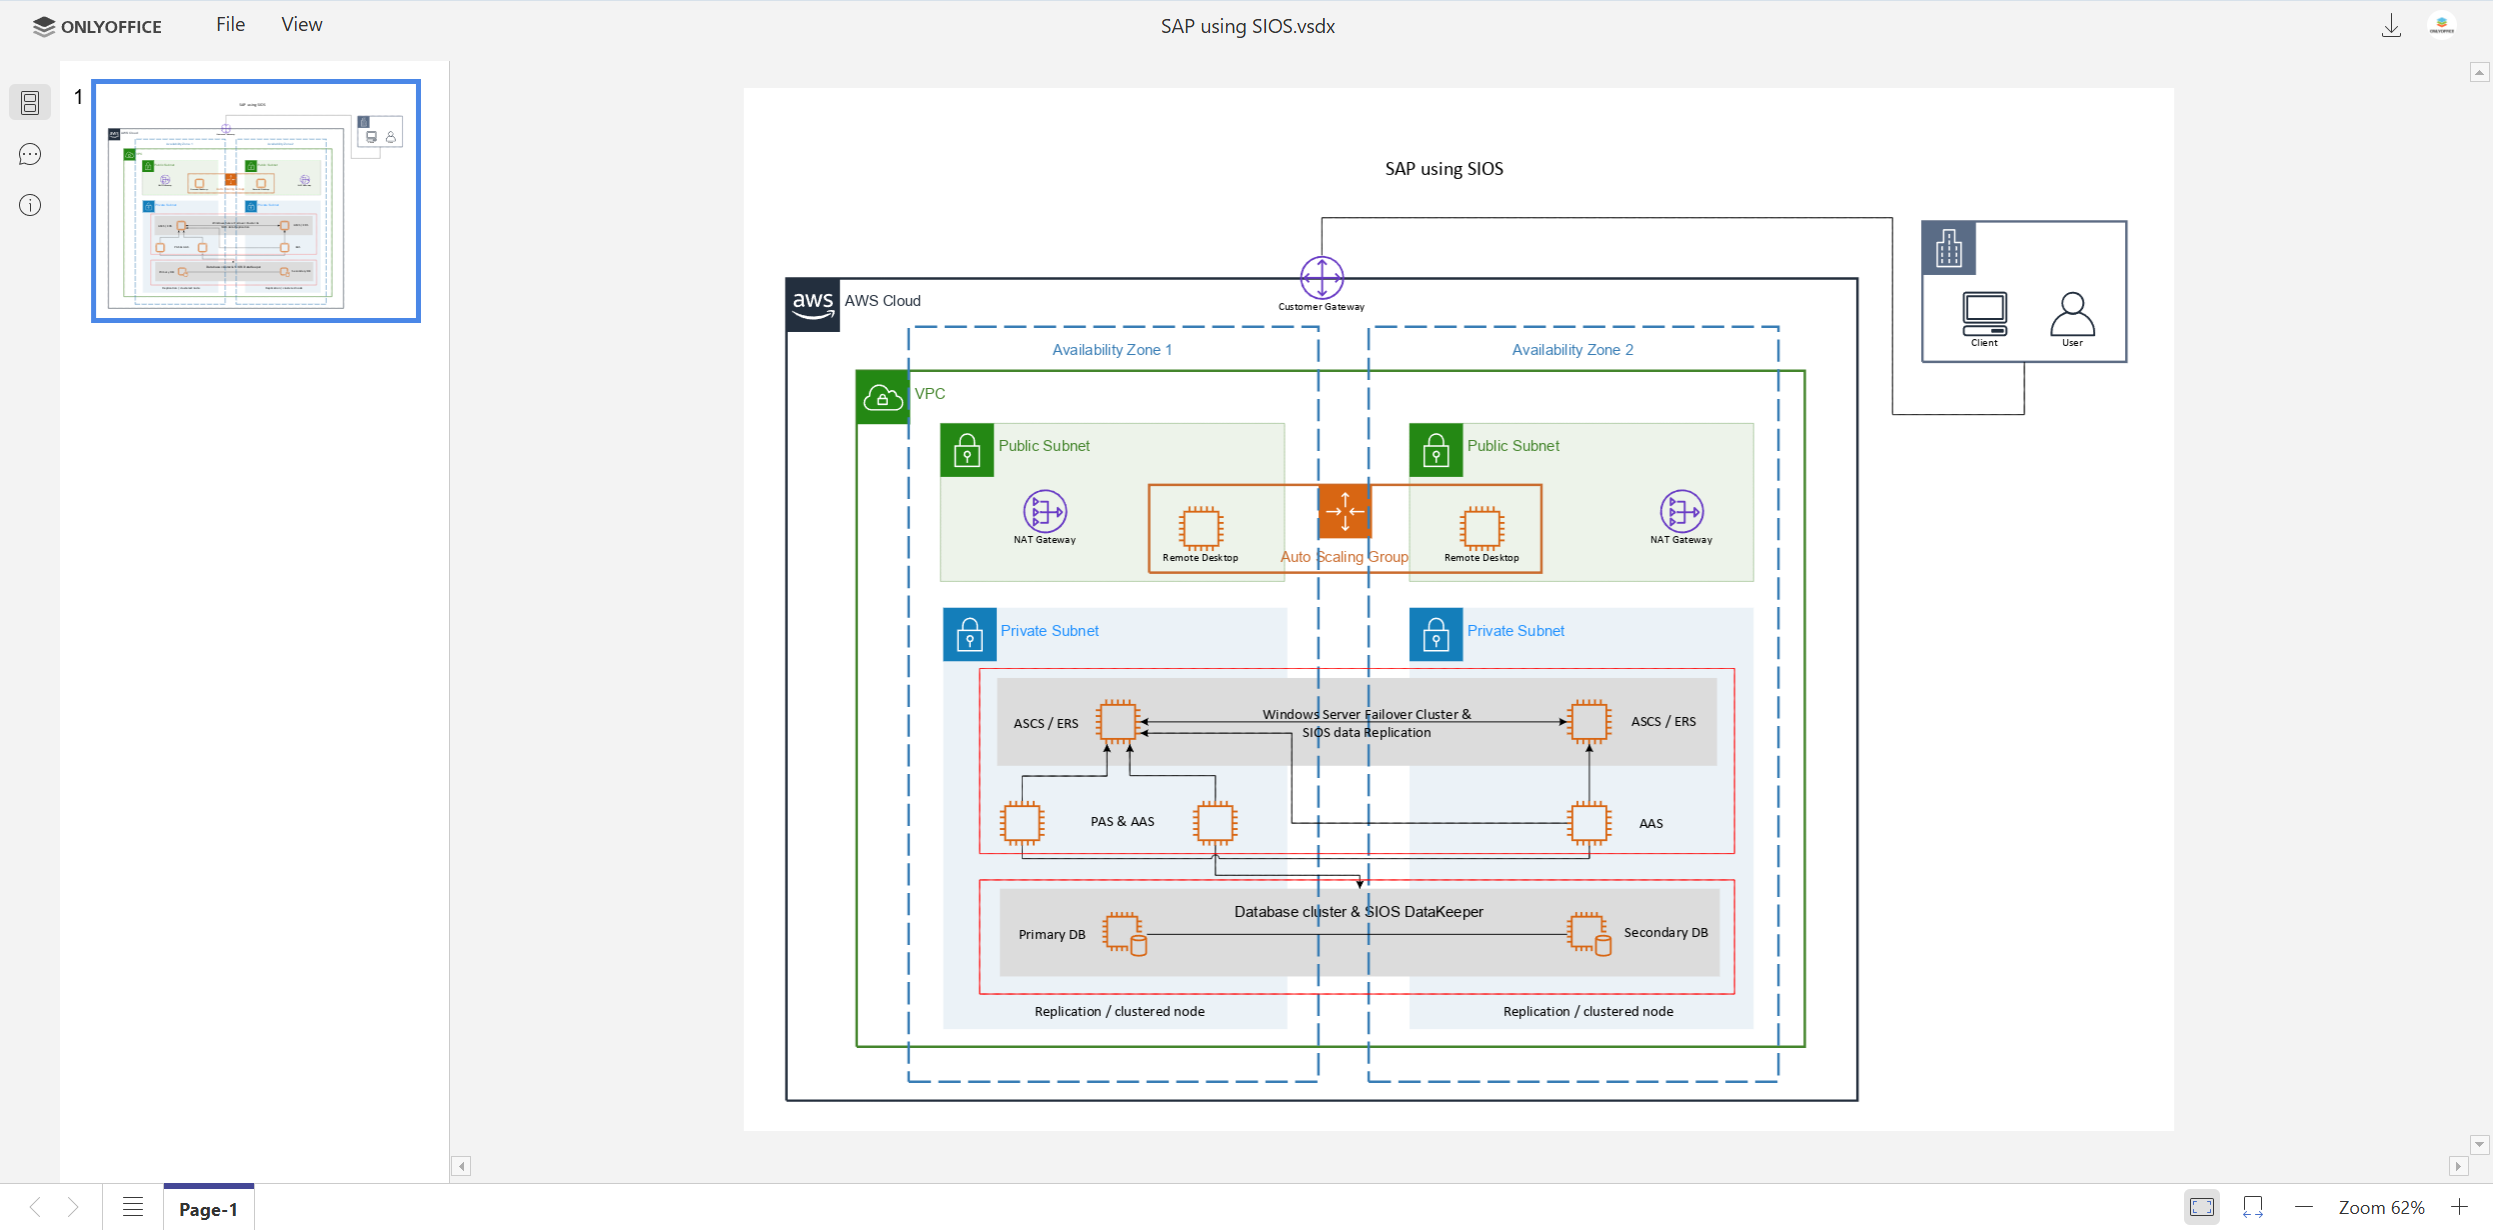This screenshot has width=2493, height=1230.
Task: Open the document info icon in the sidebar
Action: (30, 206)
